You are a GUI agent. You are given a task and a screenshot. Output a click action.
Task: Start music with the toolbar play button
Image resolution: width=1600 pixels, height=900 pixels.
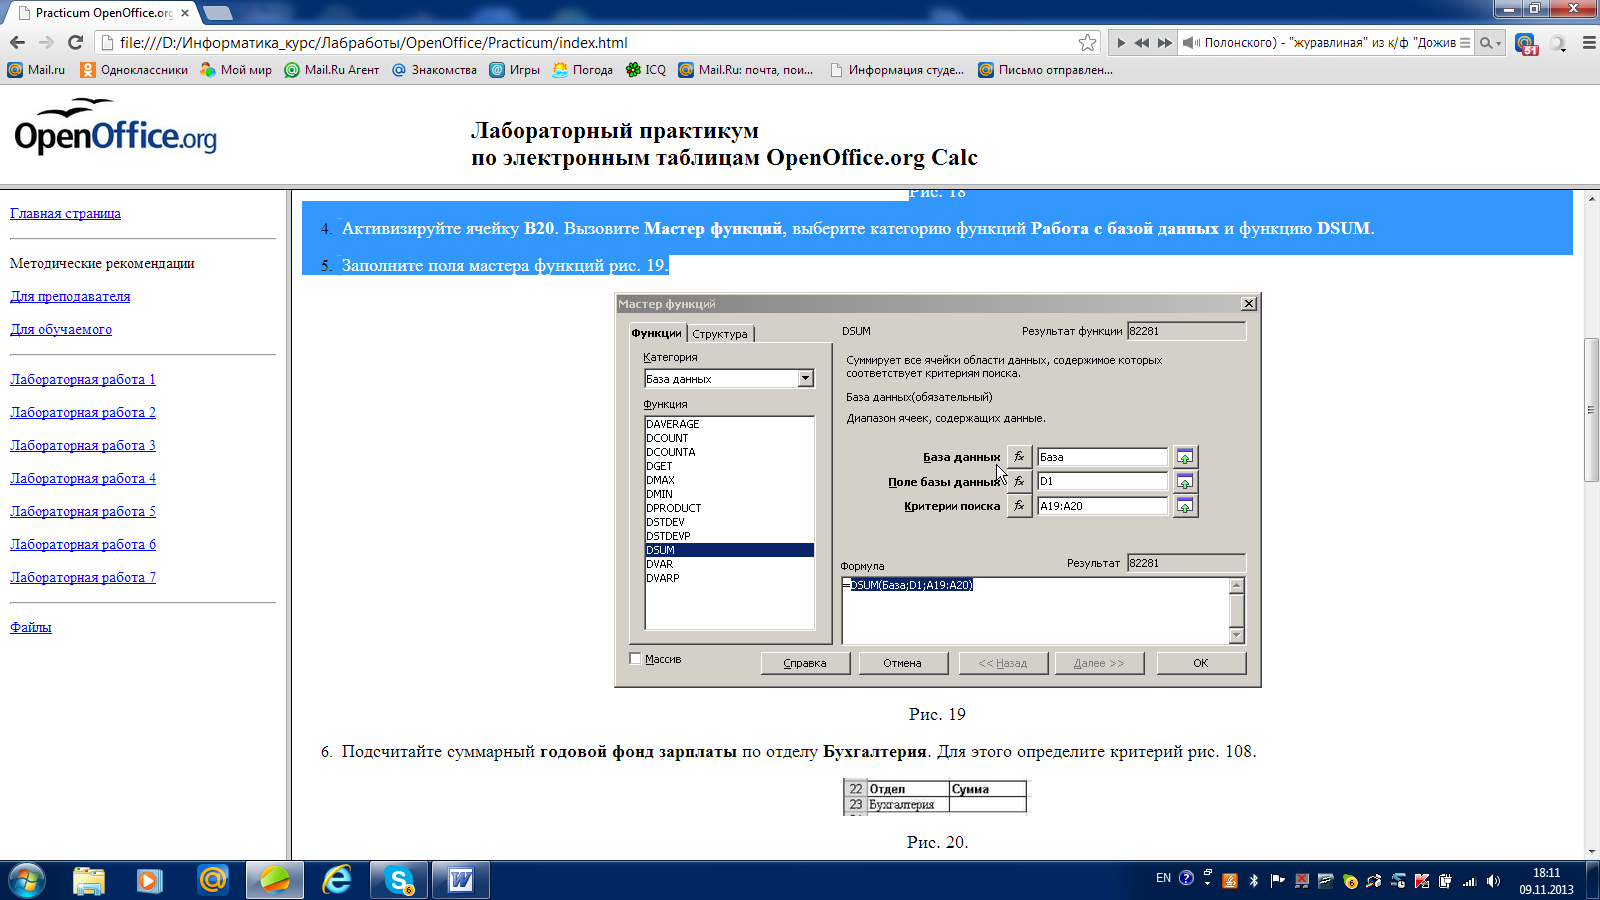[1121, 43]
